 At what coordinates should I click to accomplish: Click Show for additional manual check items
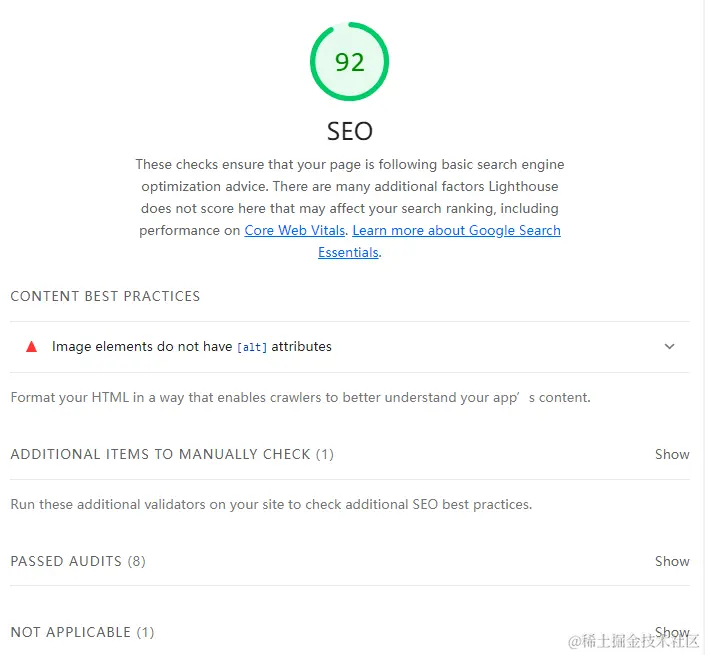pyautogui.click(x=672, y=454)
